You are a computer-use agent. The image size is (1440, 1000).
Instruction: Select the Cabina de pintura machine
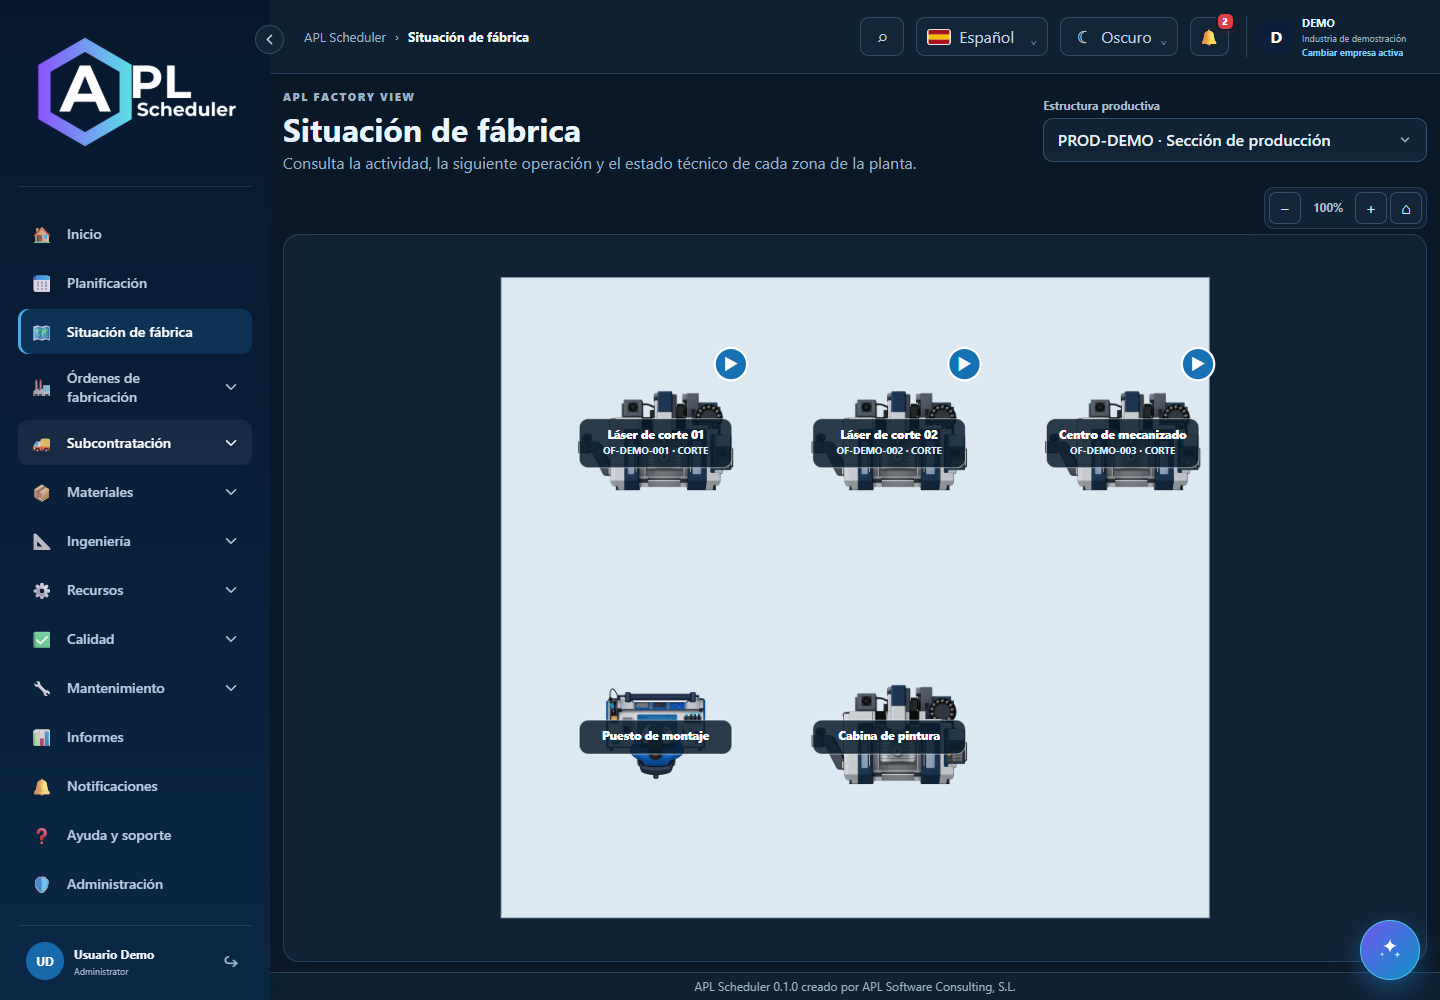(889, 736)
